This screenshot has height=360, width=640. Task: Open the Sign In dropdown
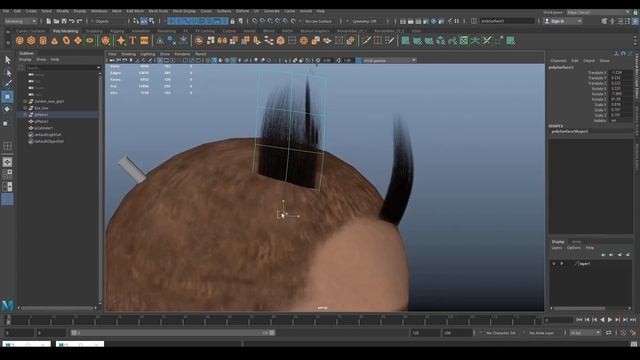(563, 21)
